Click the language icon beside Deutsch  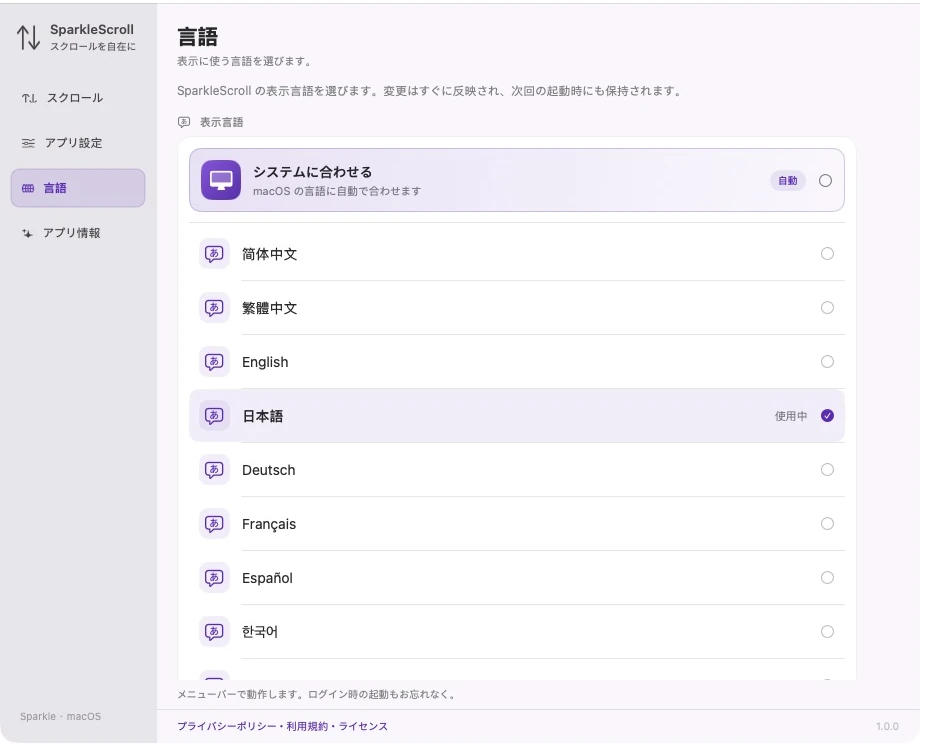click(214, 470)
